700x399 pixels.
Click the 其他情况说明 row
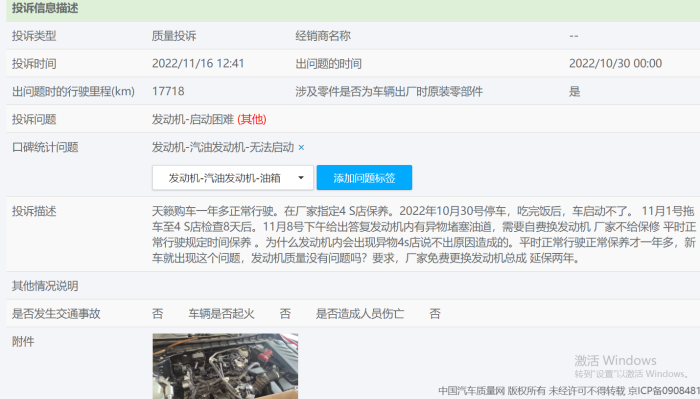click(x=353, y=286)
